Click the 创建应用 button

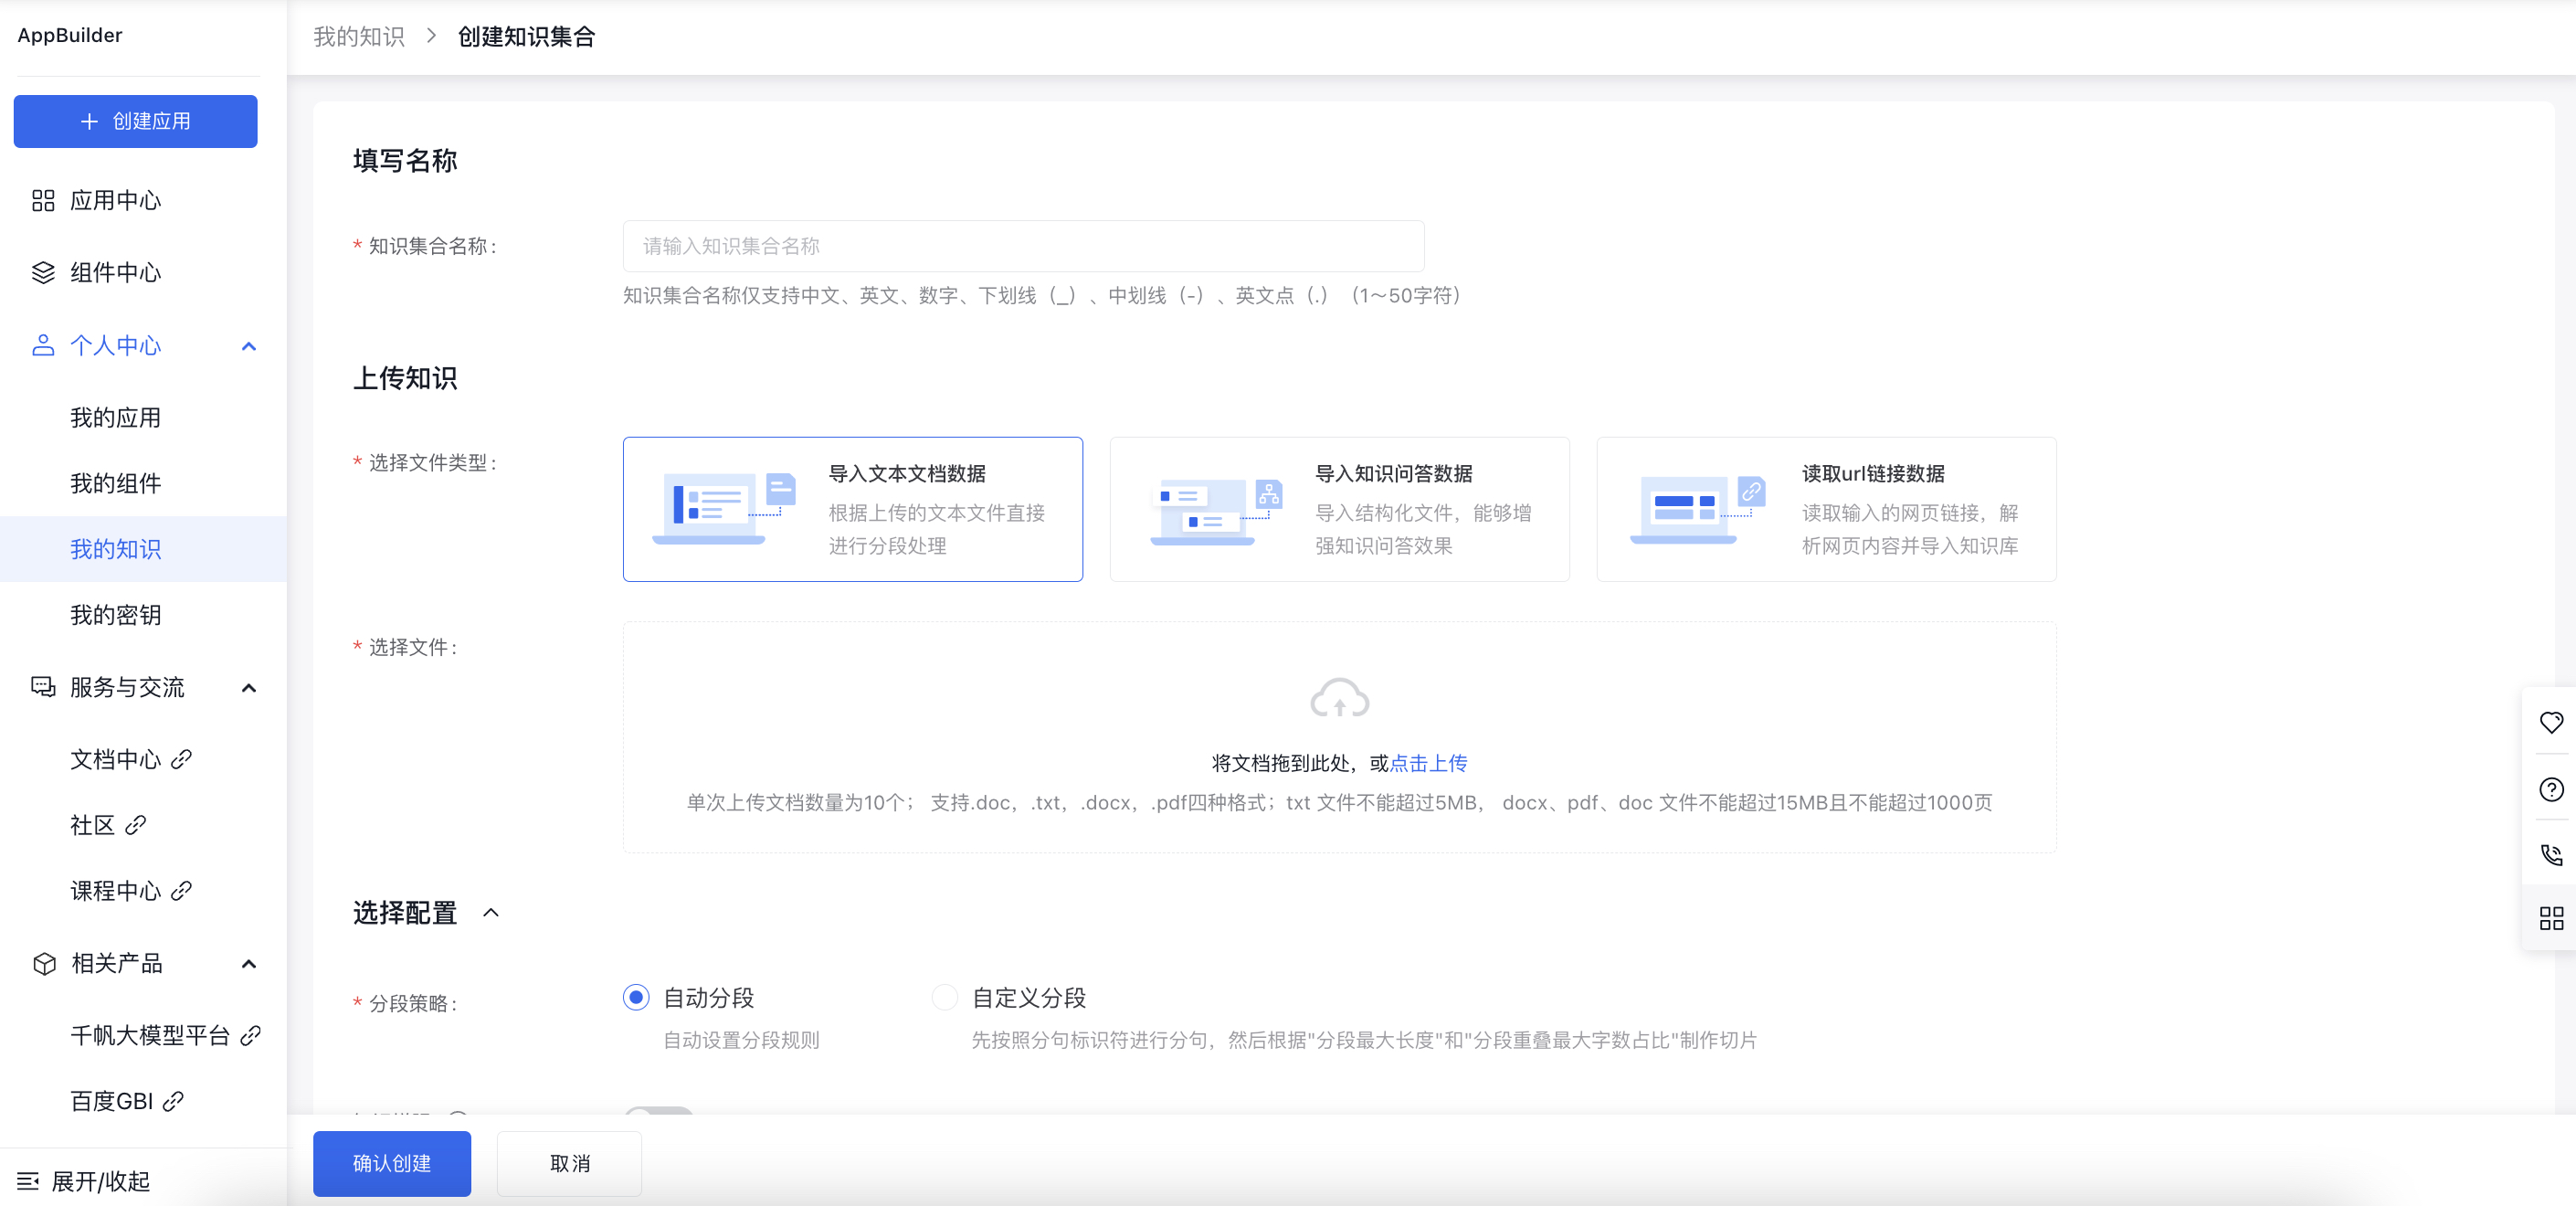[135, 121]
